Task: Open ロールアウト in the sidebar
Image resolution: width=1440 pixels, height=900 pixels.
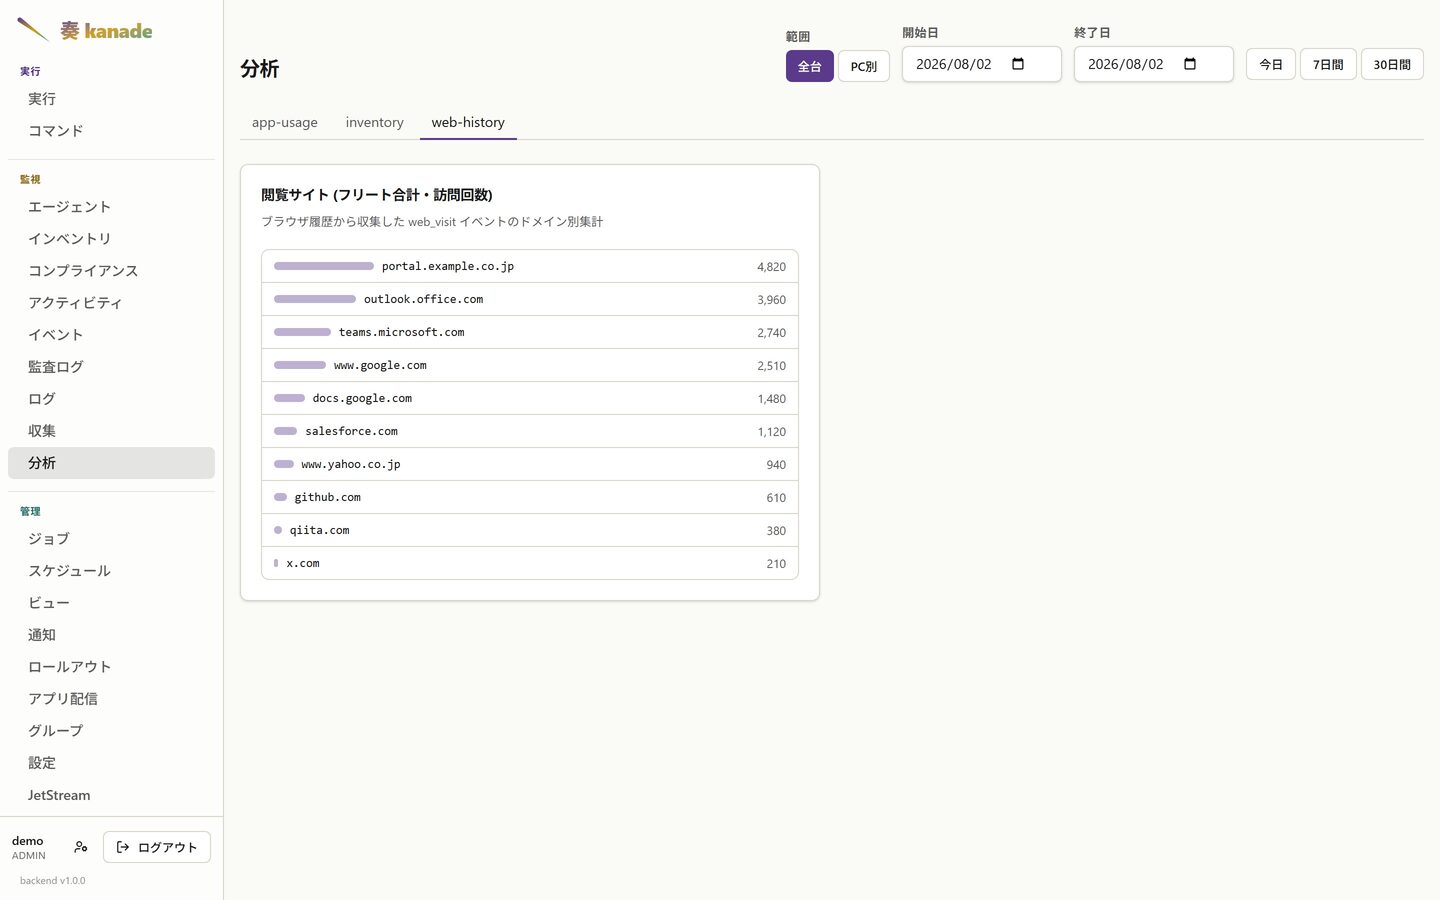Action: [111, 667]
